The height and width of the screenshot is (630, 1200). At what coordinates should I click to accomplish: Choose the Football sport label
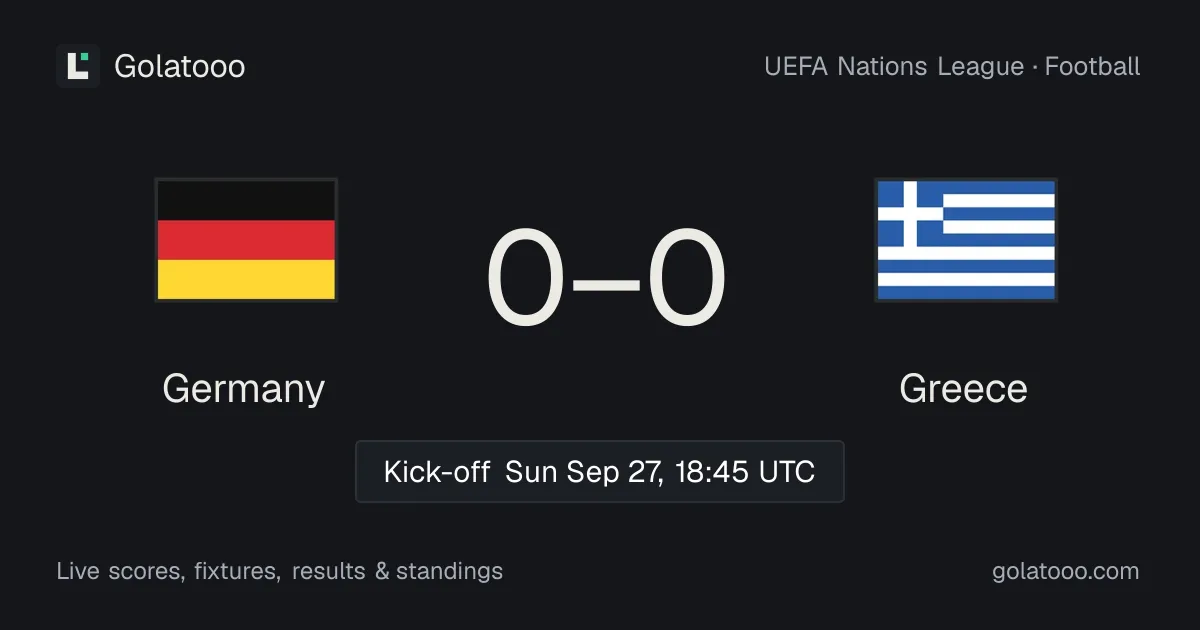1093,67
